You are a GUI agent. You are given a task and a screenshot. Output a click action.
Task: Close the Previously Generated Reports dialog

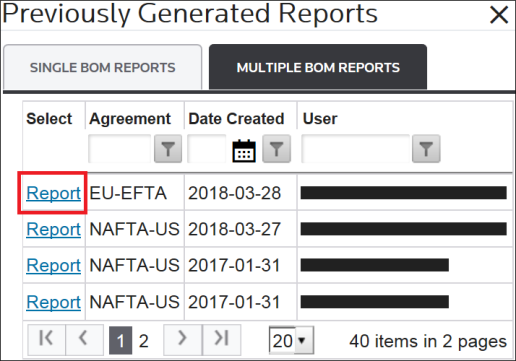[499, 15]
